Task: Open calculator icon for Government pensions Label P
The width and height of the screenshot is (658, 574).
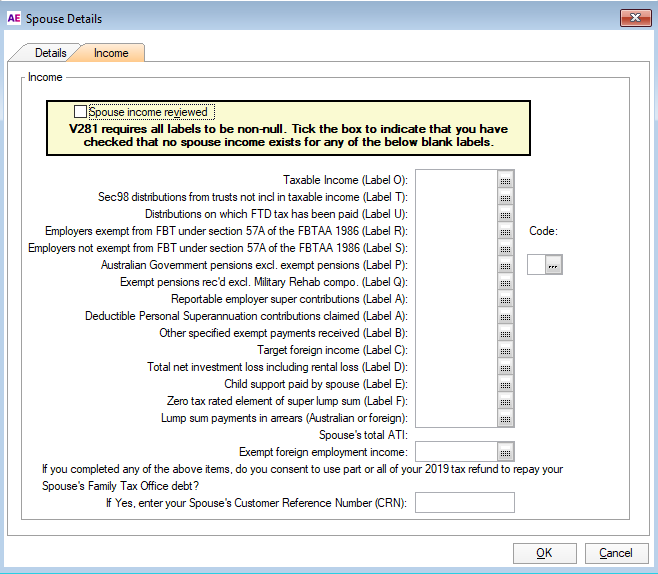Action: (x=505, y=265)
